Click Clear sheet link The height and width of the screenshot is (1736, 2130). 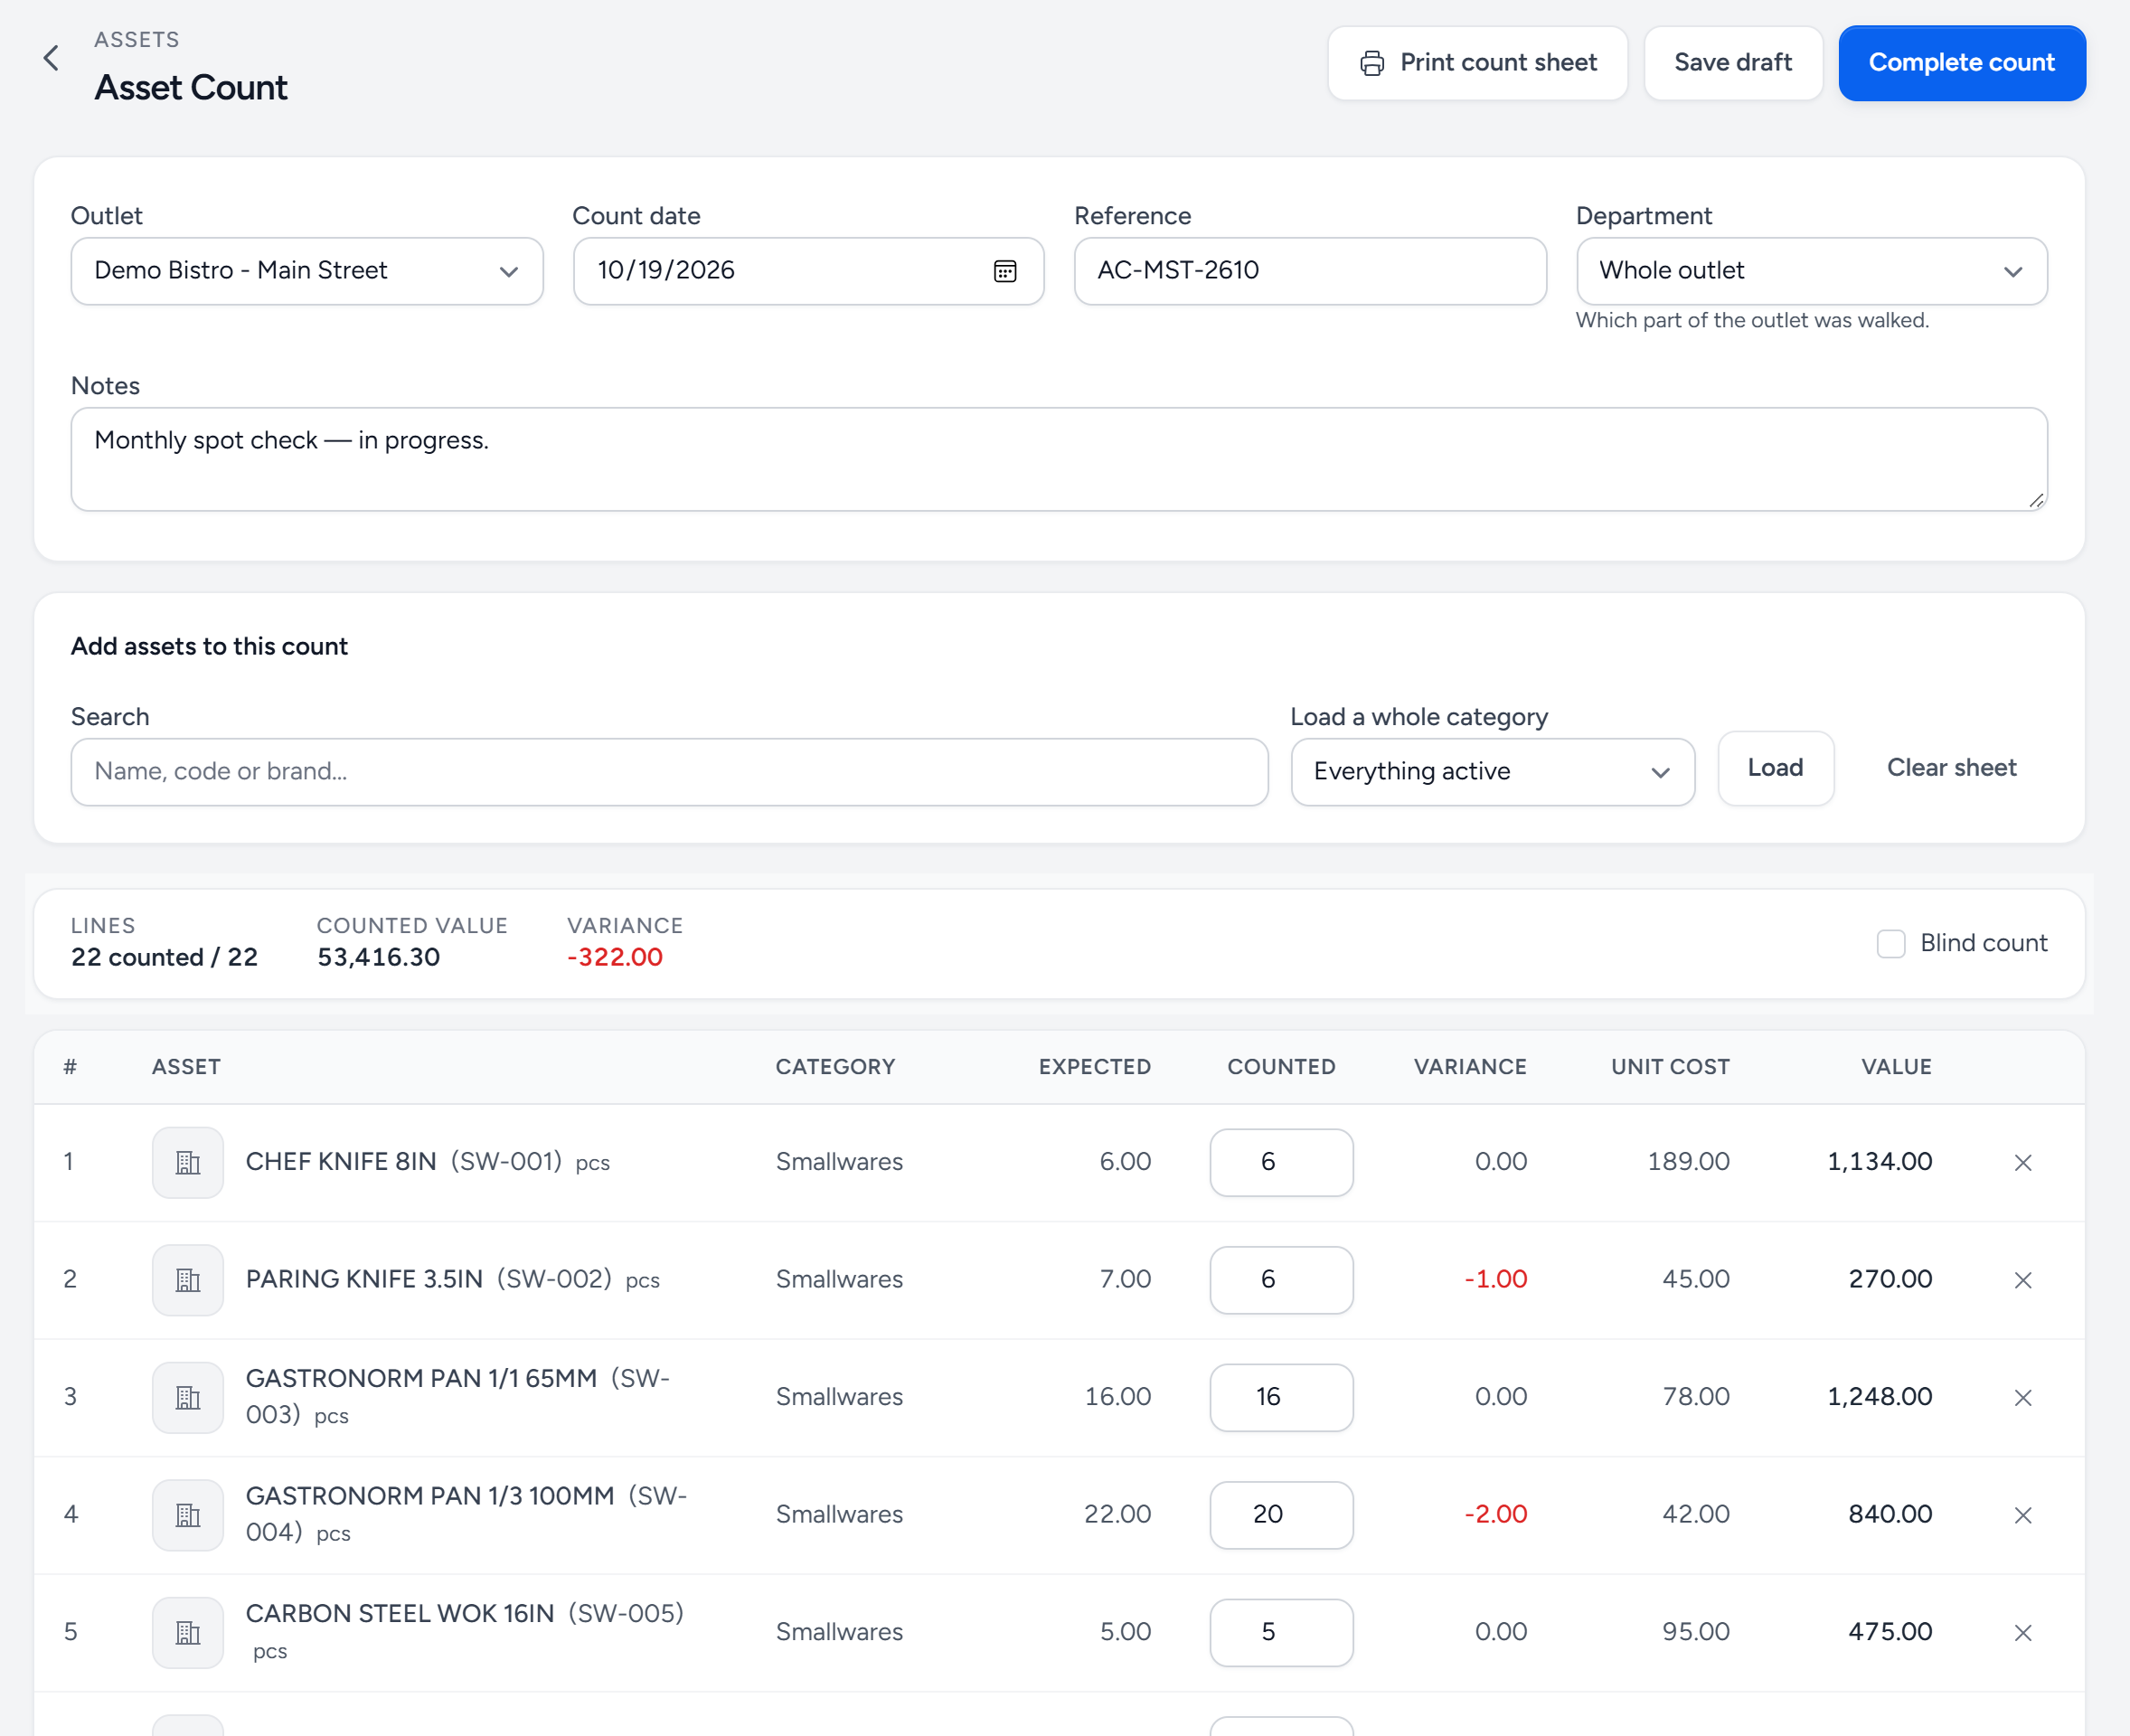(x=1951, y=768)
